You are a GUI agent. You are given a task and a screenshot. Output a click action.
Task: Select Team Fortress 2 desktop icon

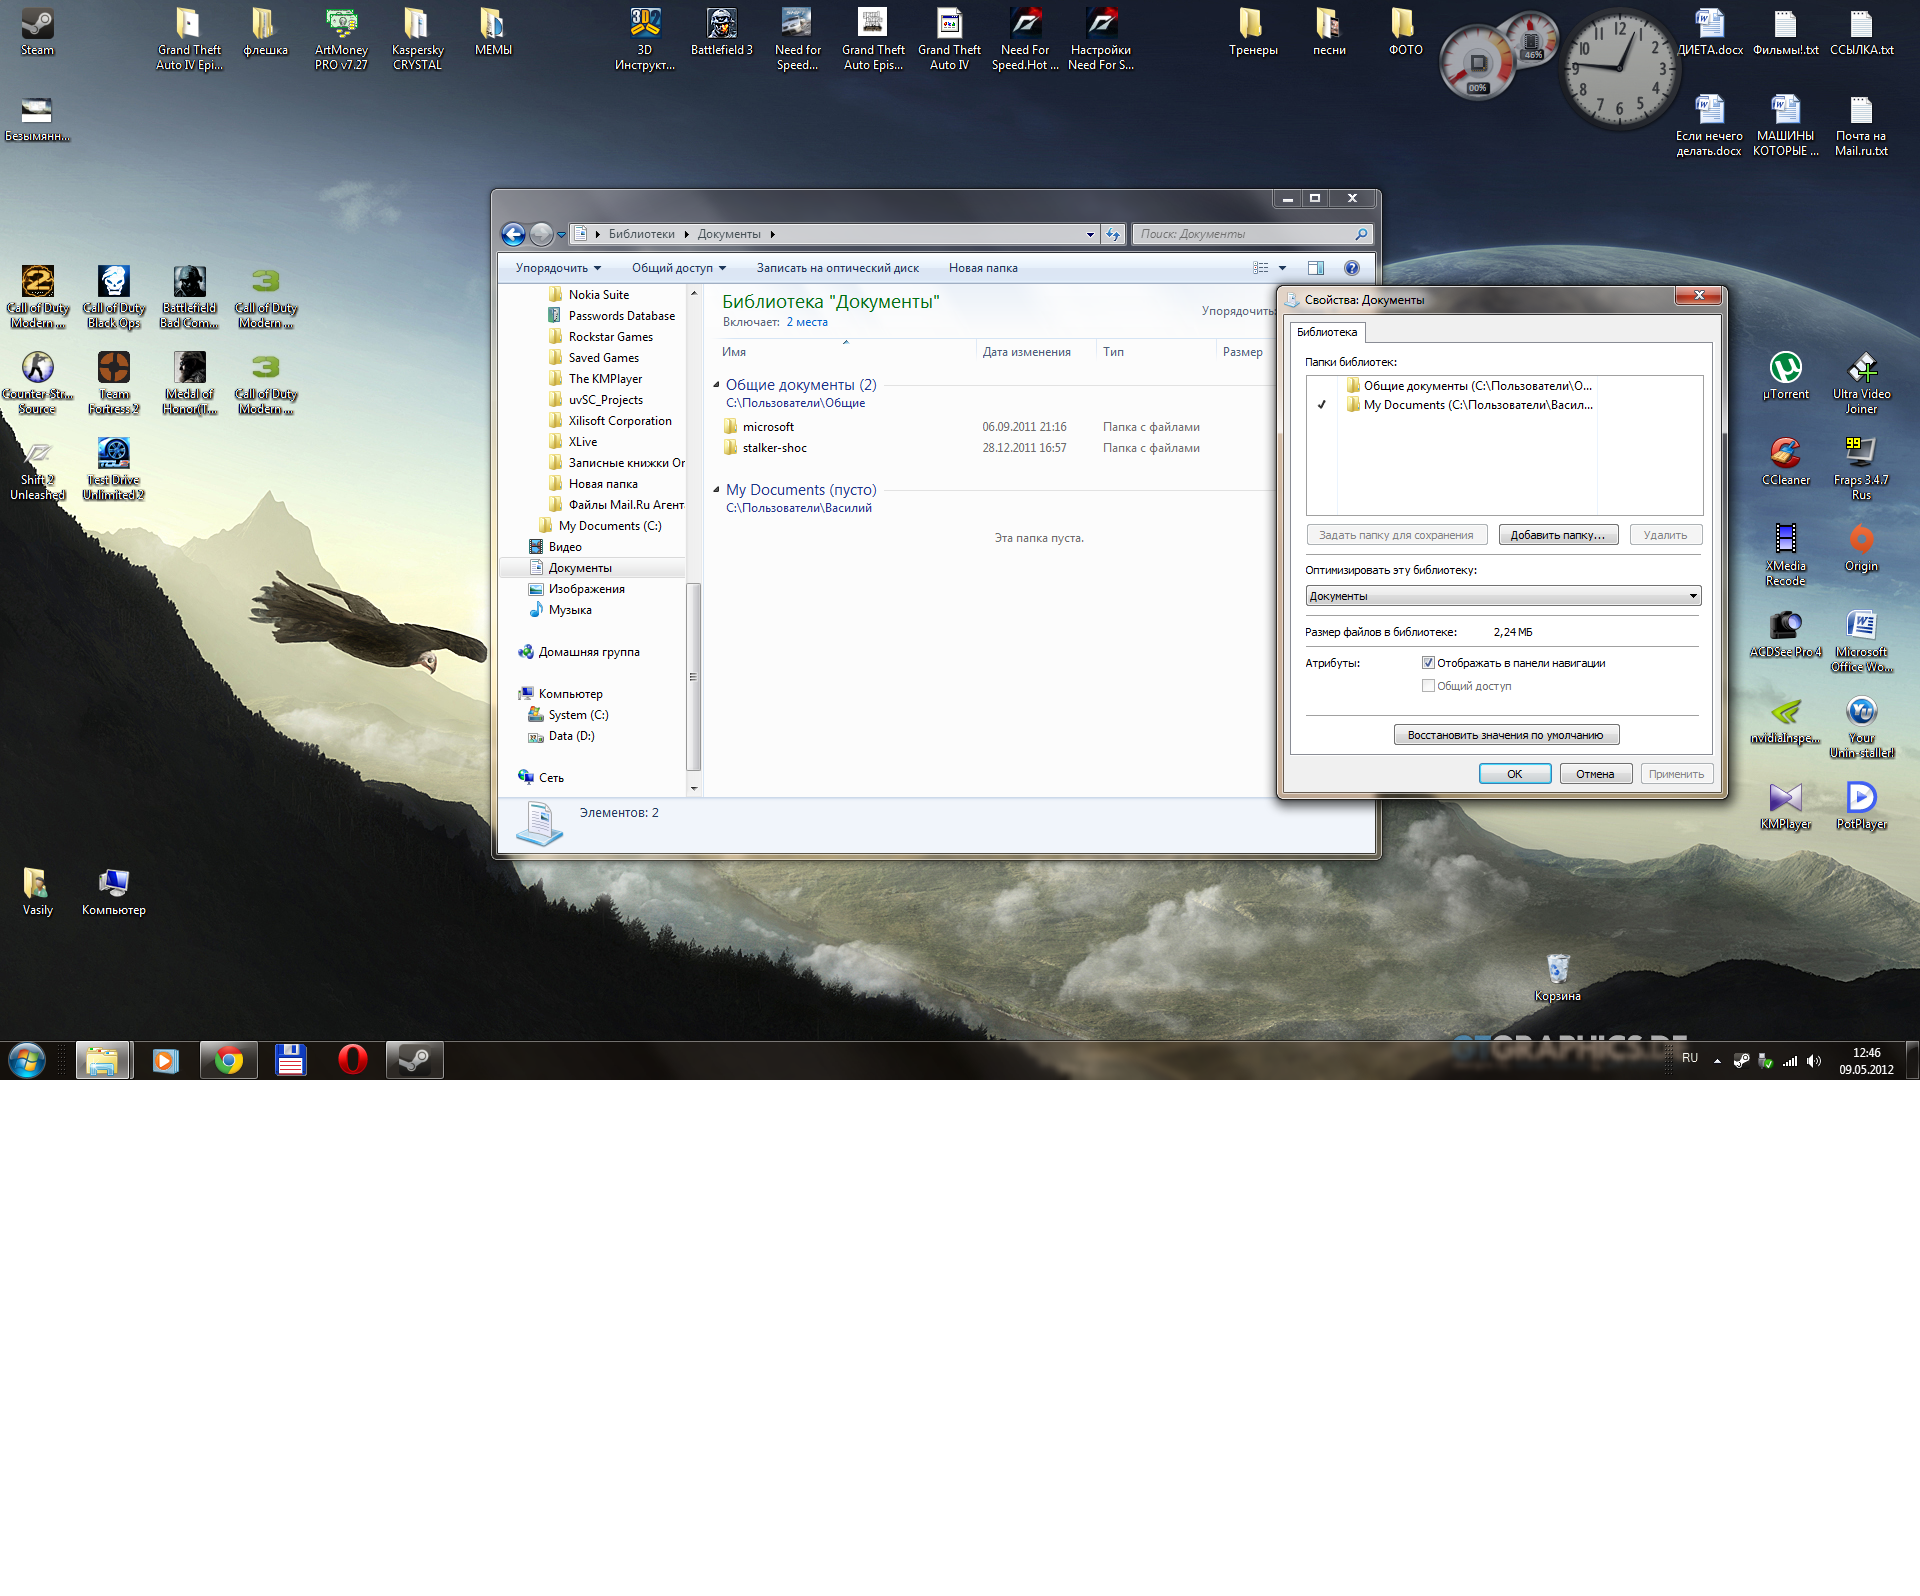(x=114, y=383)
